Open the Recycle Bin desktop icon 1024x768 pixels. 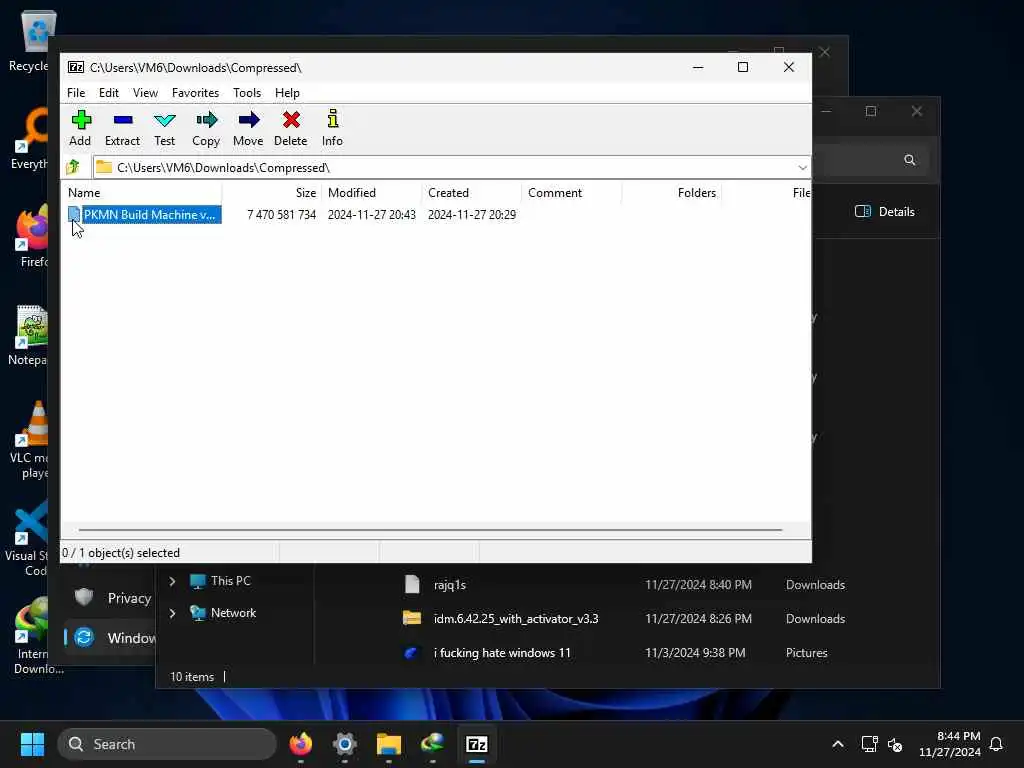[x=31, y=40]
